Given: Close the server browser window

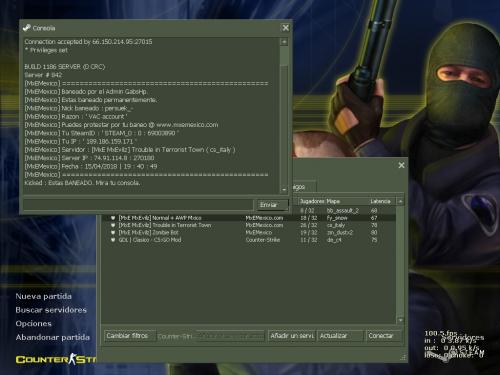Looking at the screenshot, I should (401, 165).
